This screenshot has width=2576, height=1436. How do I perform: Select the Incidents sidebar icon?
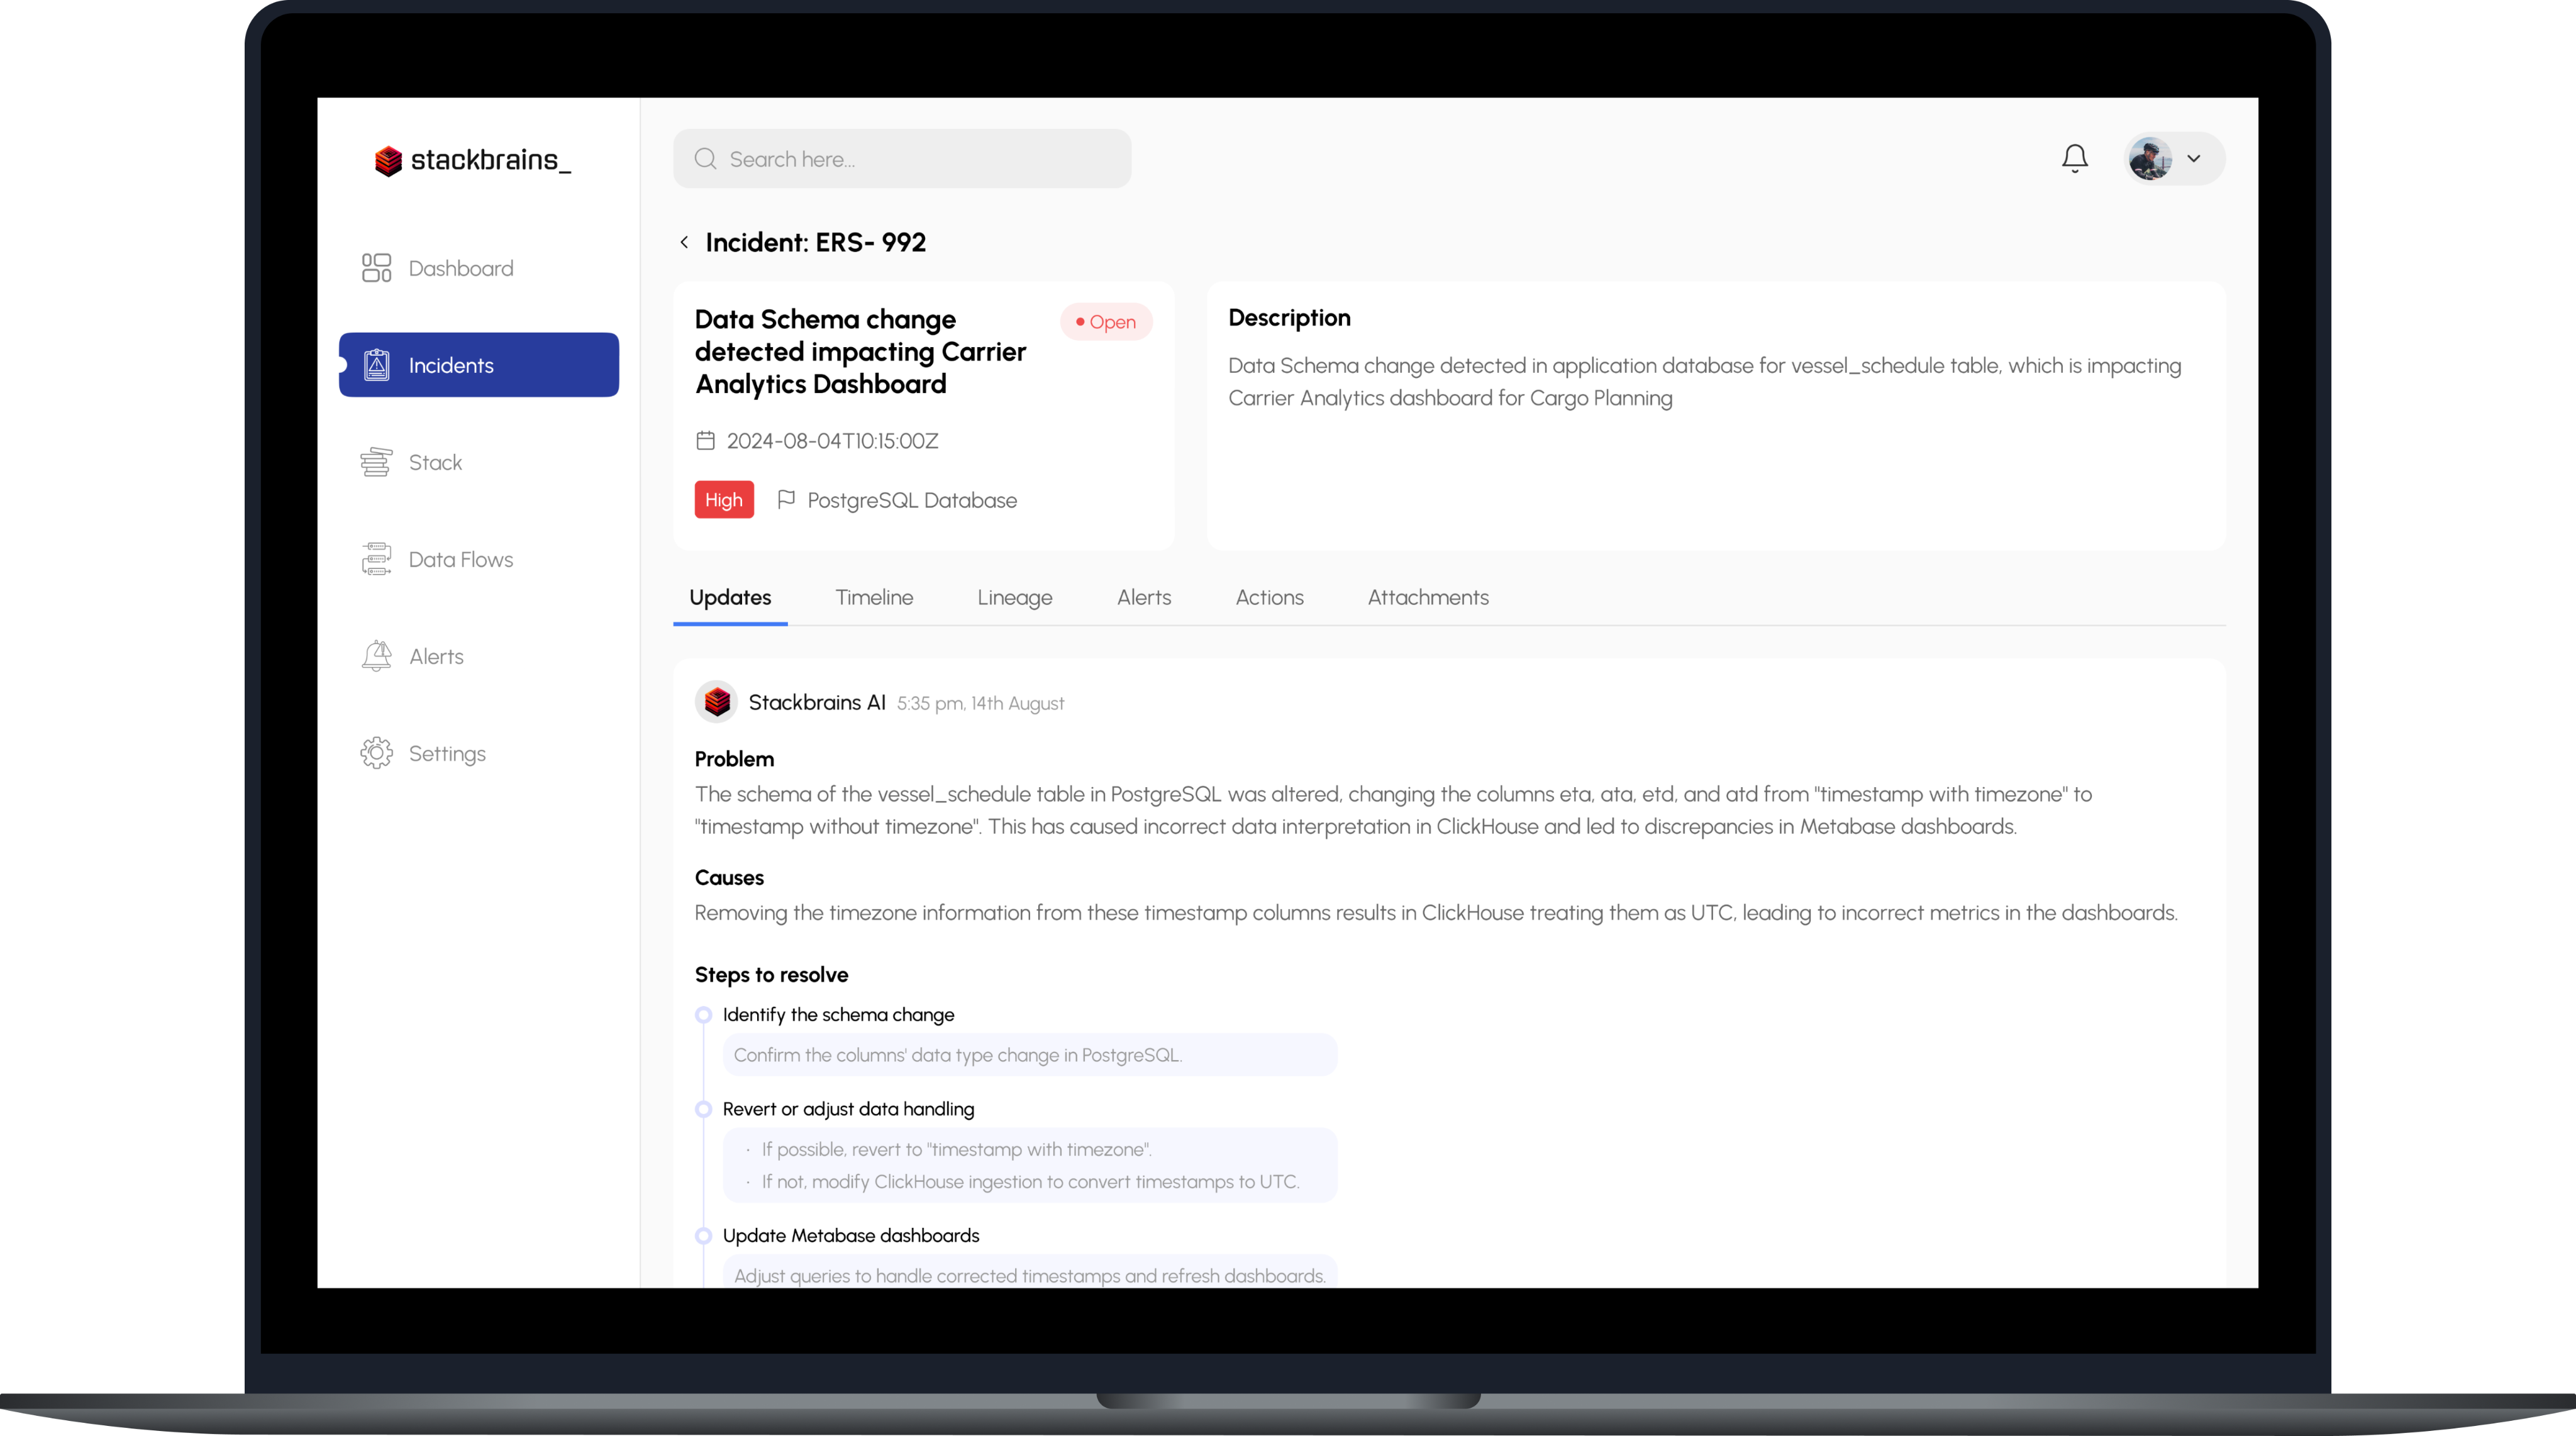(x=377, y=364)
